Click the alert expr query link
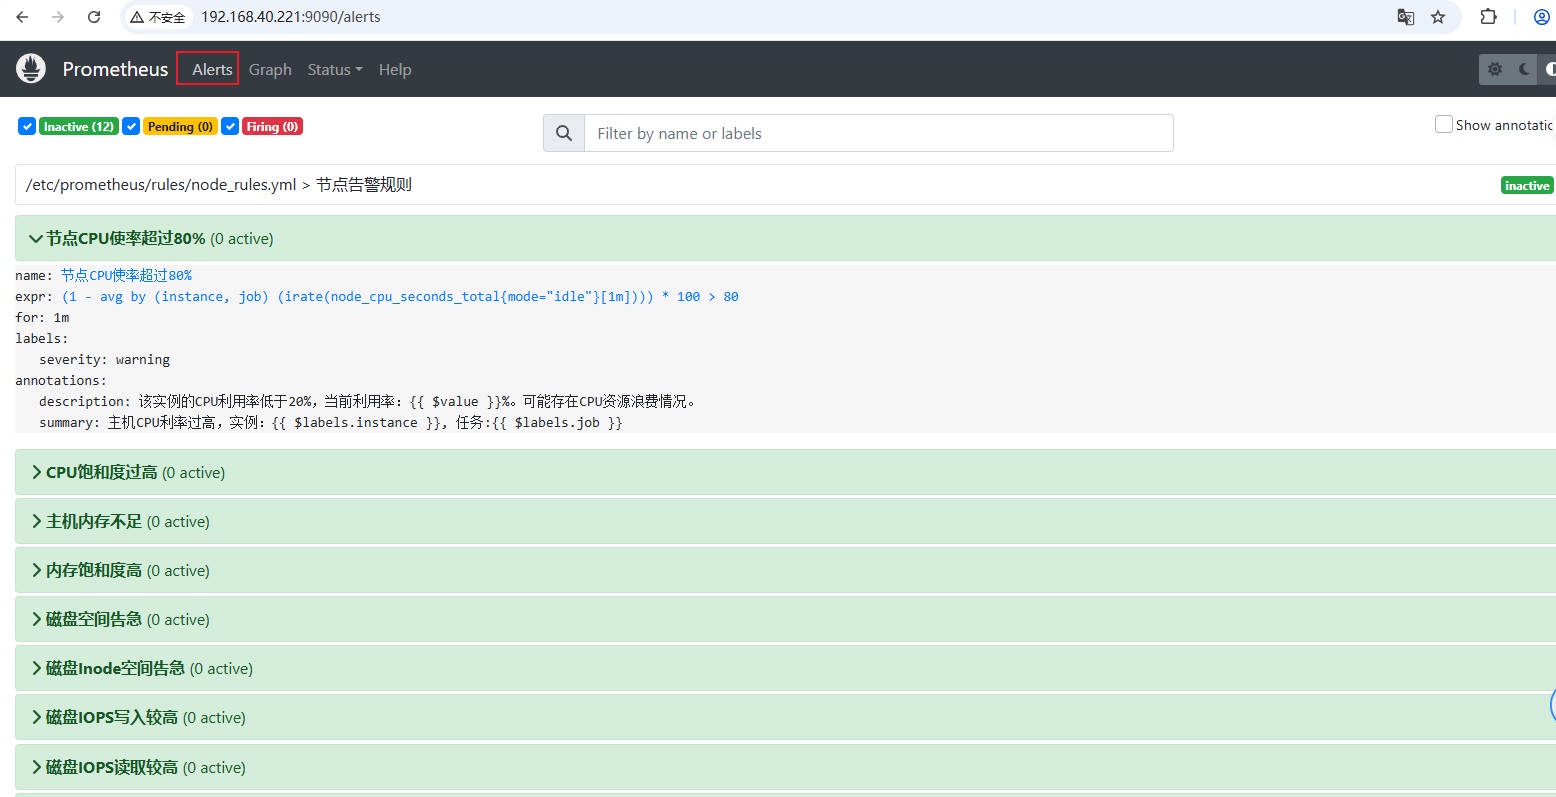This screenshot has width=1556, height=797. (x=400, y=297)
